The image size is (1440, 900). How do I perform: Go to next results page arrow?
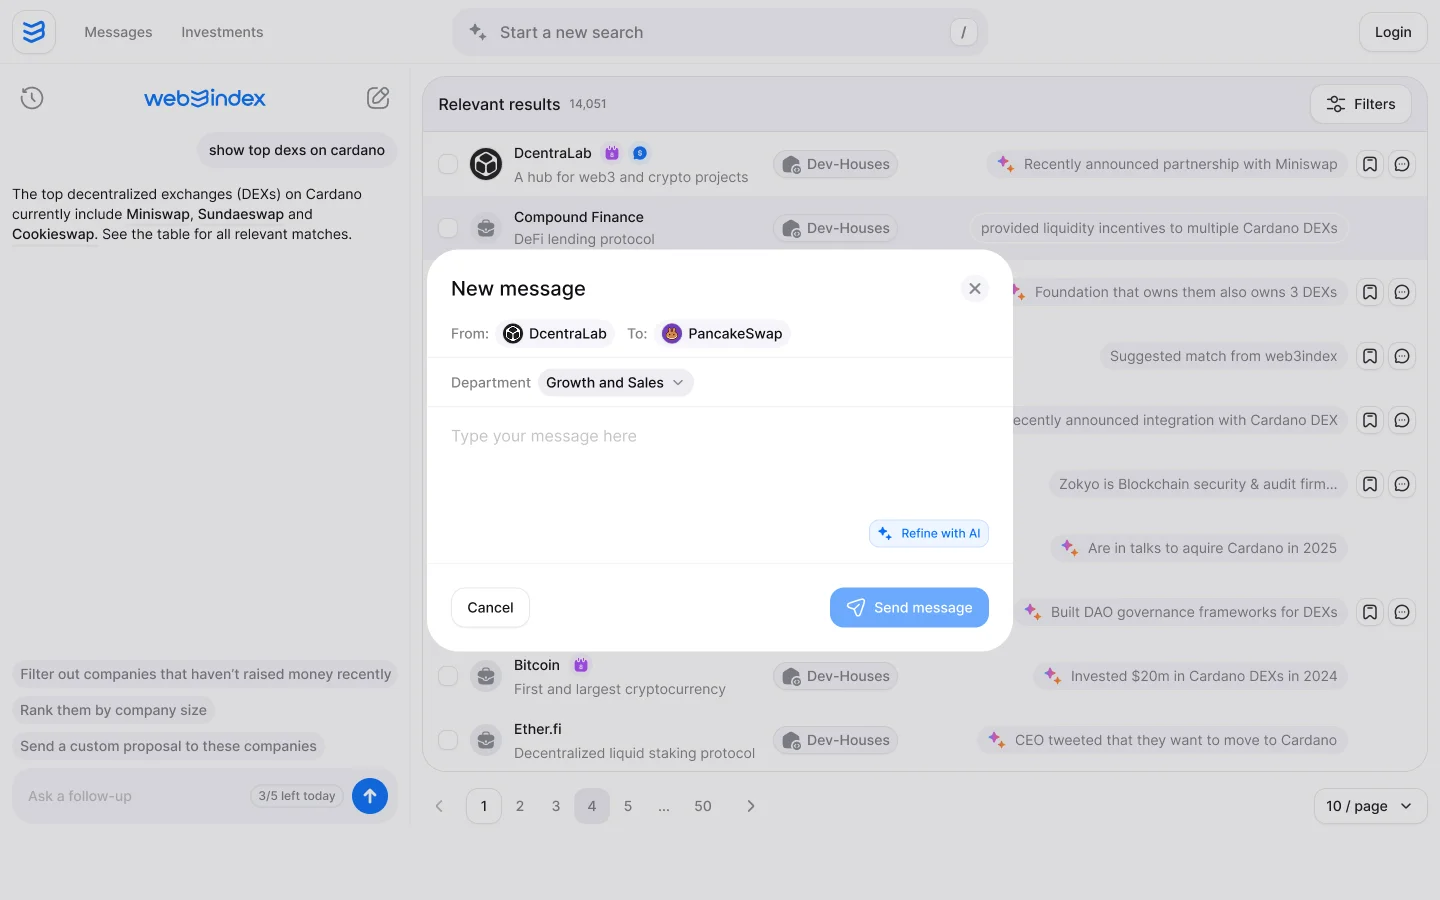[751, 806]
